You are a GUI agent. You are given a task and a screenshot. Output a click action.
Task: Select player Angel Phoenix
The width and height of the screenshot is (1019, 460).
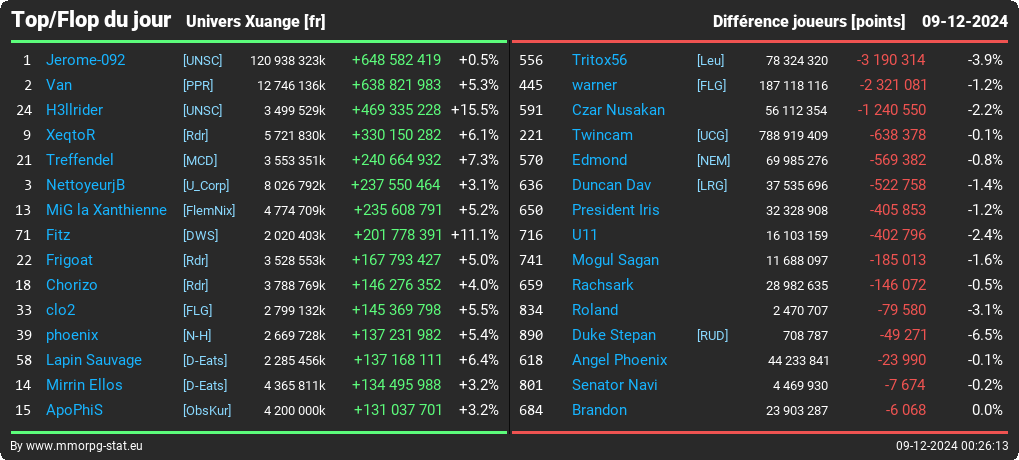[x=619, y=360]
